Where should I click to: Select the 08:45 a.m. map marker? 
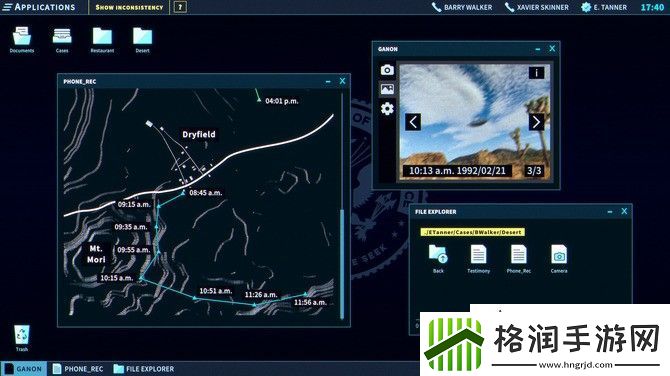coord(183,193)
